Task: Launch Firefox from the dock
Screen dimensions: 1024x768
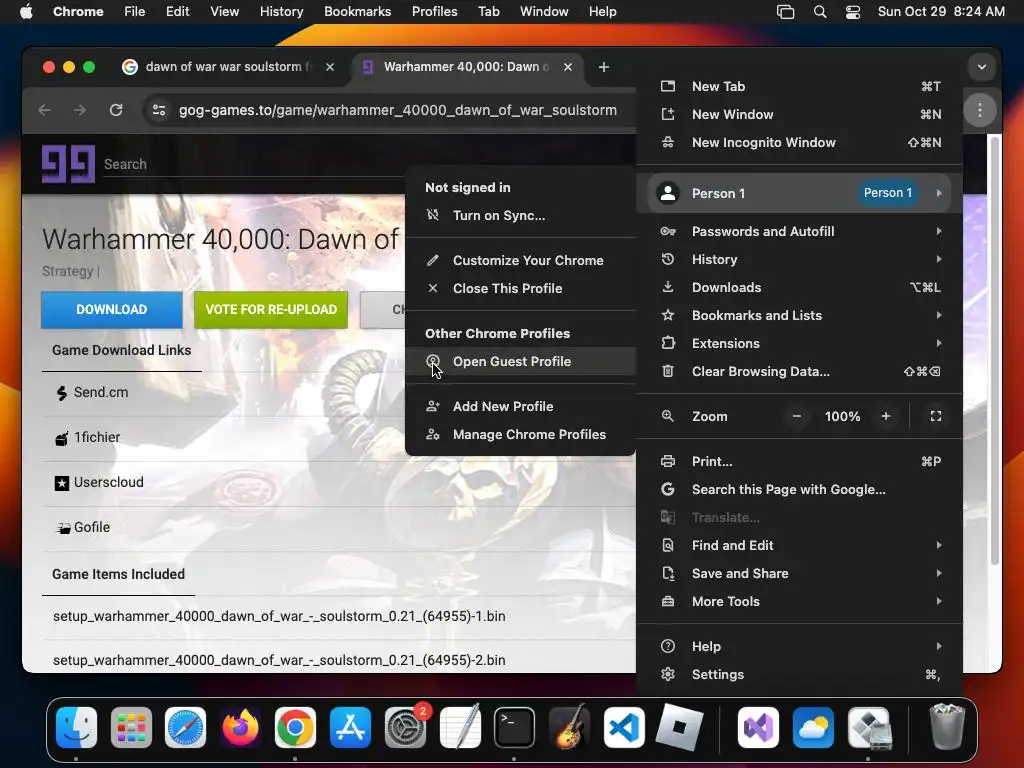Action: pyautogui.click(x=240, y=727)
